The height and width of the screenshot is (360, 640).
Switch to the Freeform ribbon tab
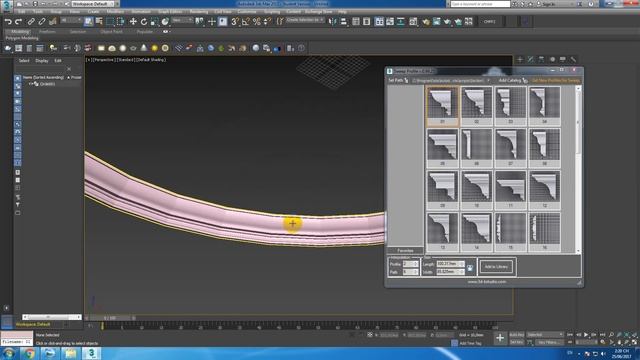tap(47, 31)
